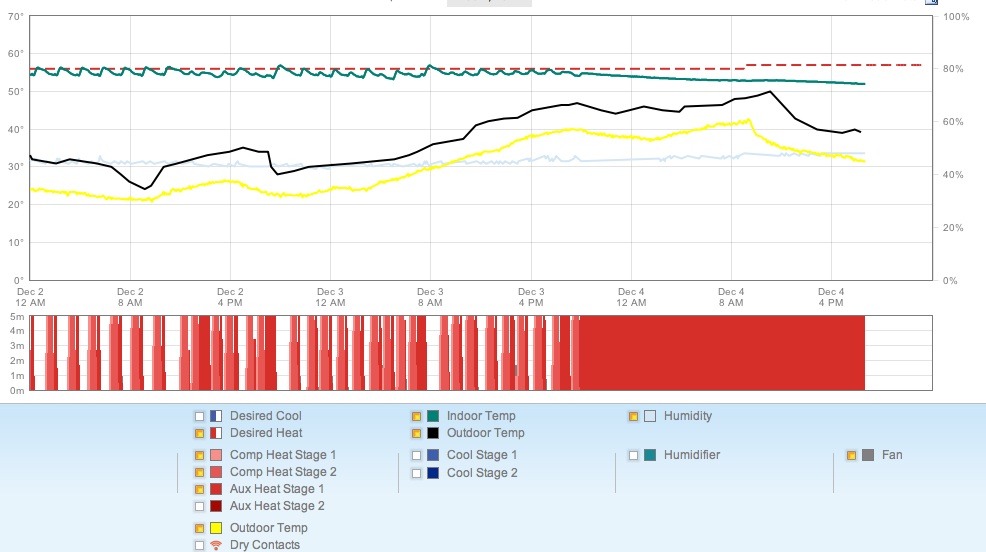The image size is (986, 552).
Task: Enable the Humidifier checkbox
Action: (633, 455)
